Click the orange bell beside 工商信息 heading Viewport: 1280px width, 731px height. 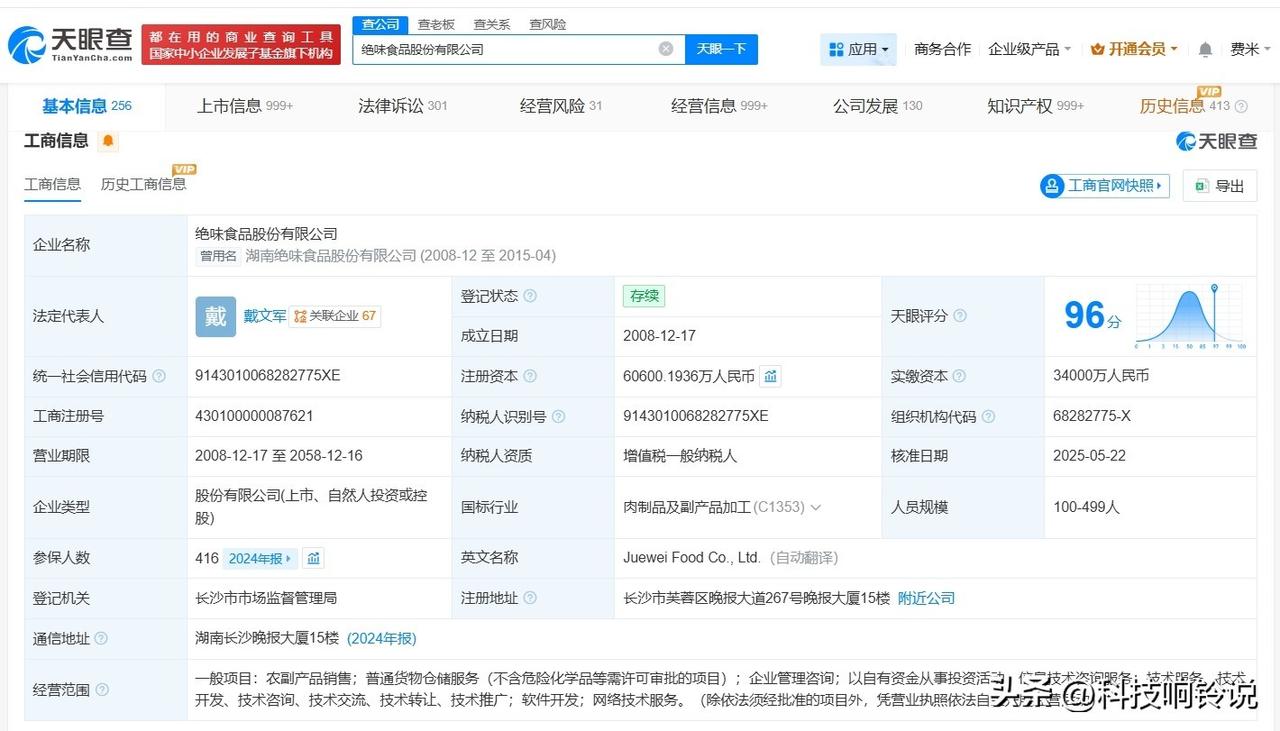tap(106, 141)
